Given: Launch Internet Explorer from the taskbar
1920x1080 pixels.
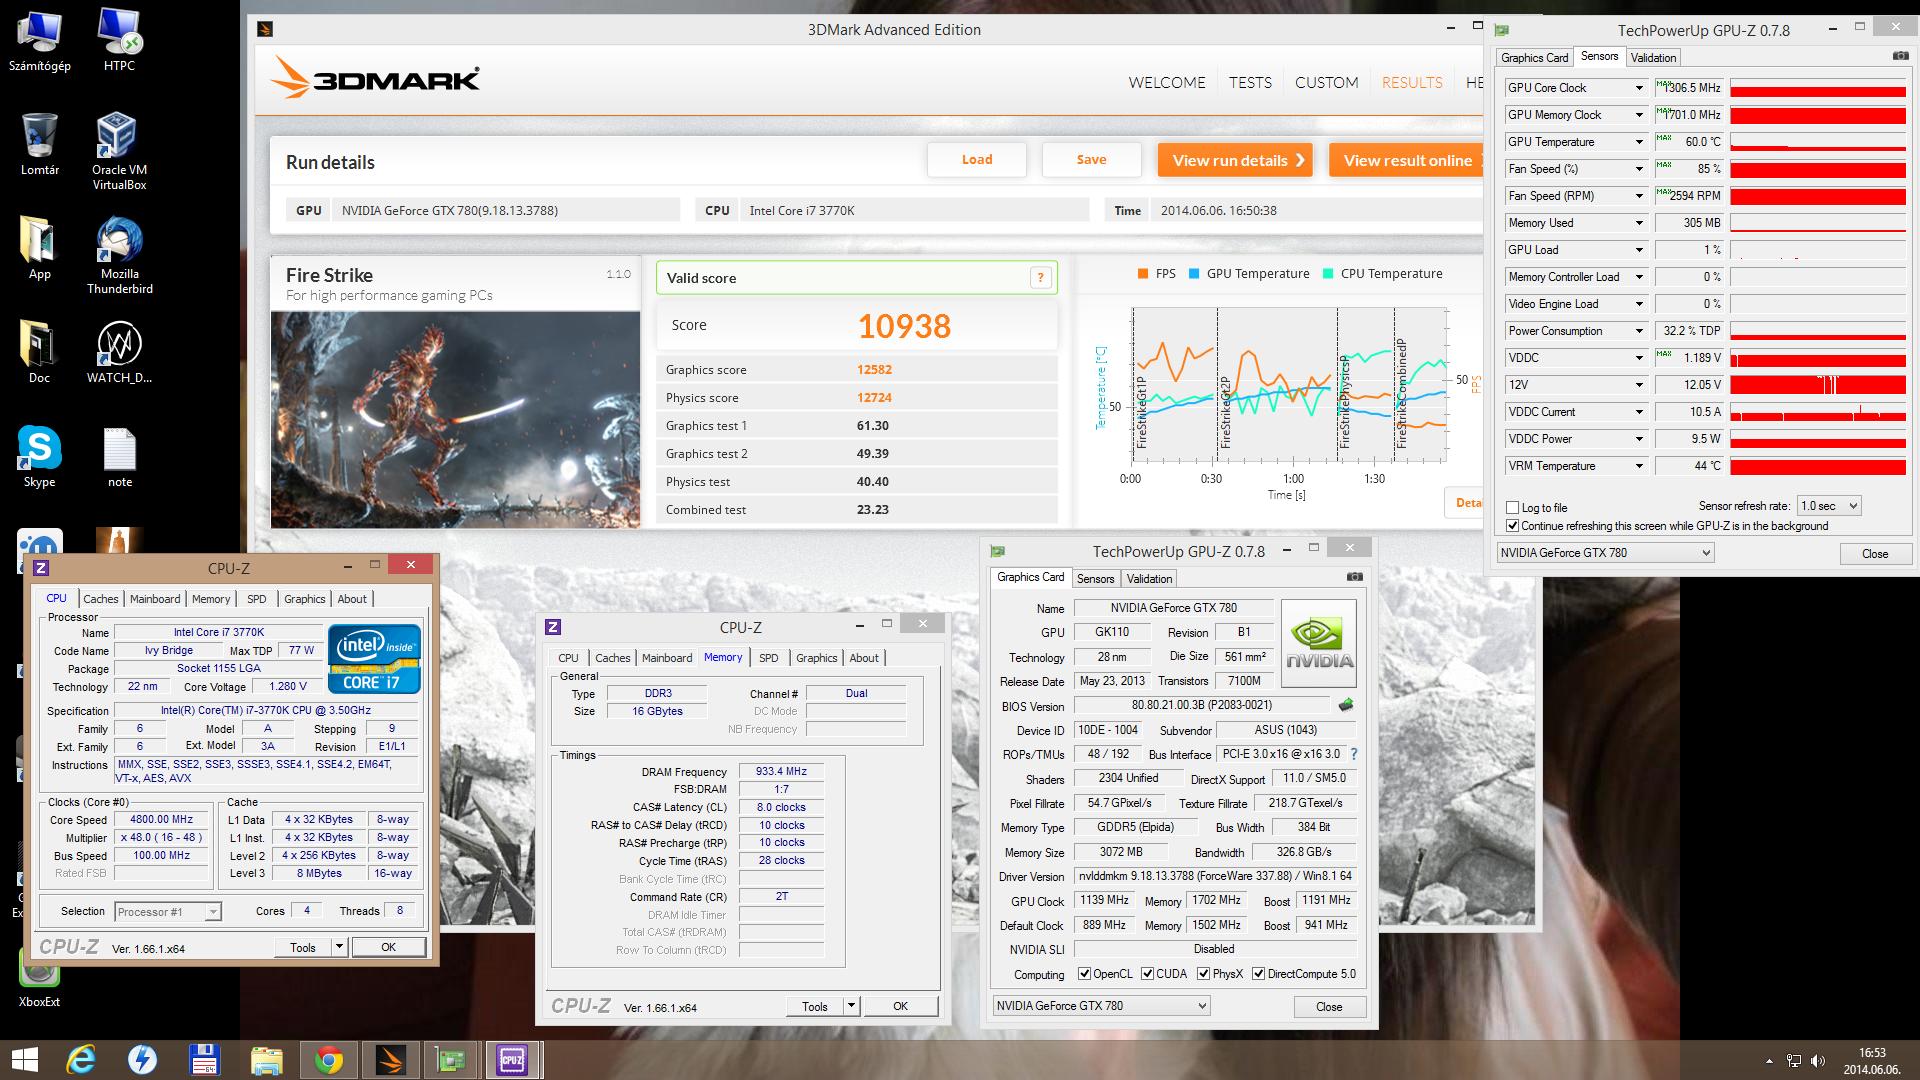Looking at the screenshot, I should 82,1059.
